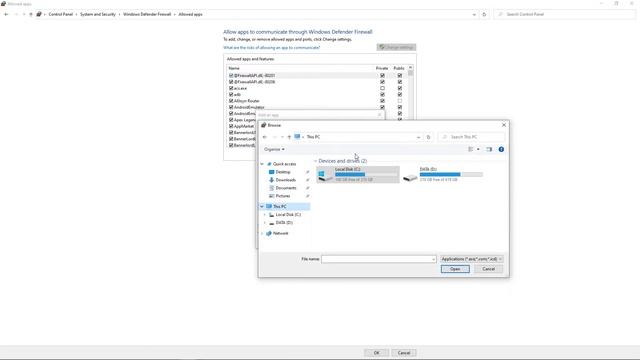640x360 pixels.
Task: Toggle the @FirewallAPI.dll,-80206 app checkbox
Action: click(231, 82)
